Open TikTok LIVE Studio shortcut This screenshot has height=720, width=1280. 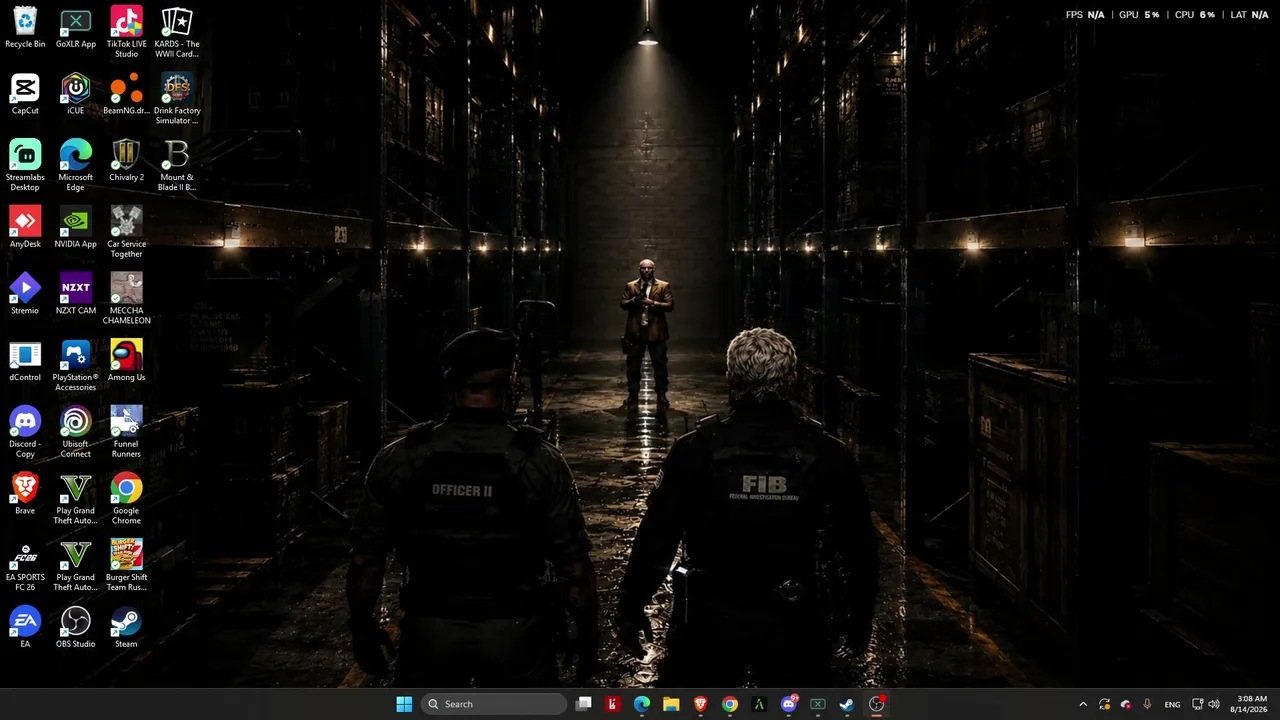(126, 32)
